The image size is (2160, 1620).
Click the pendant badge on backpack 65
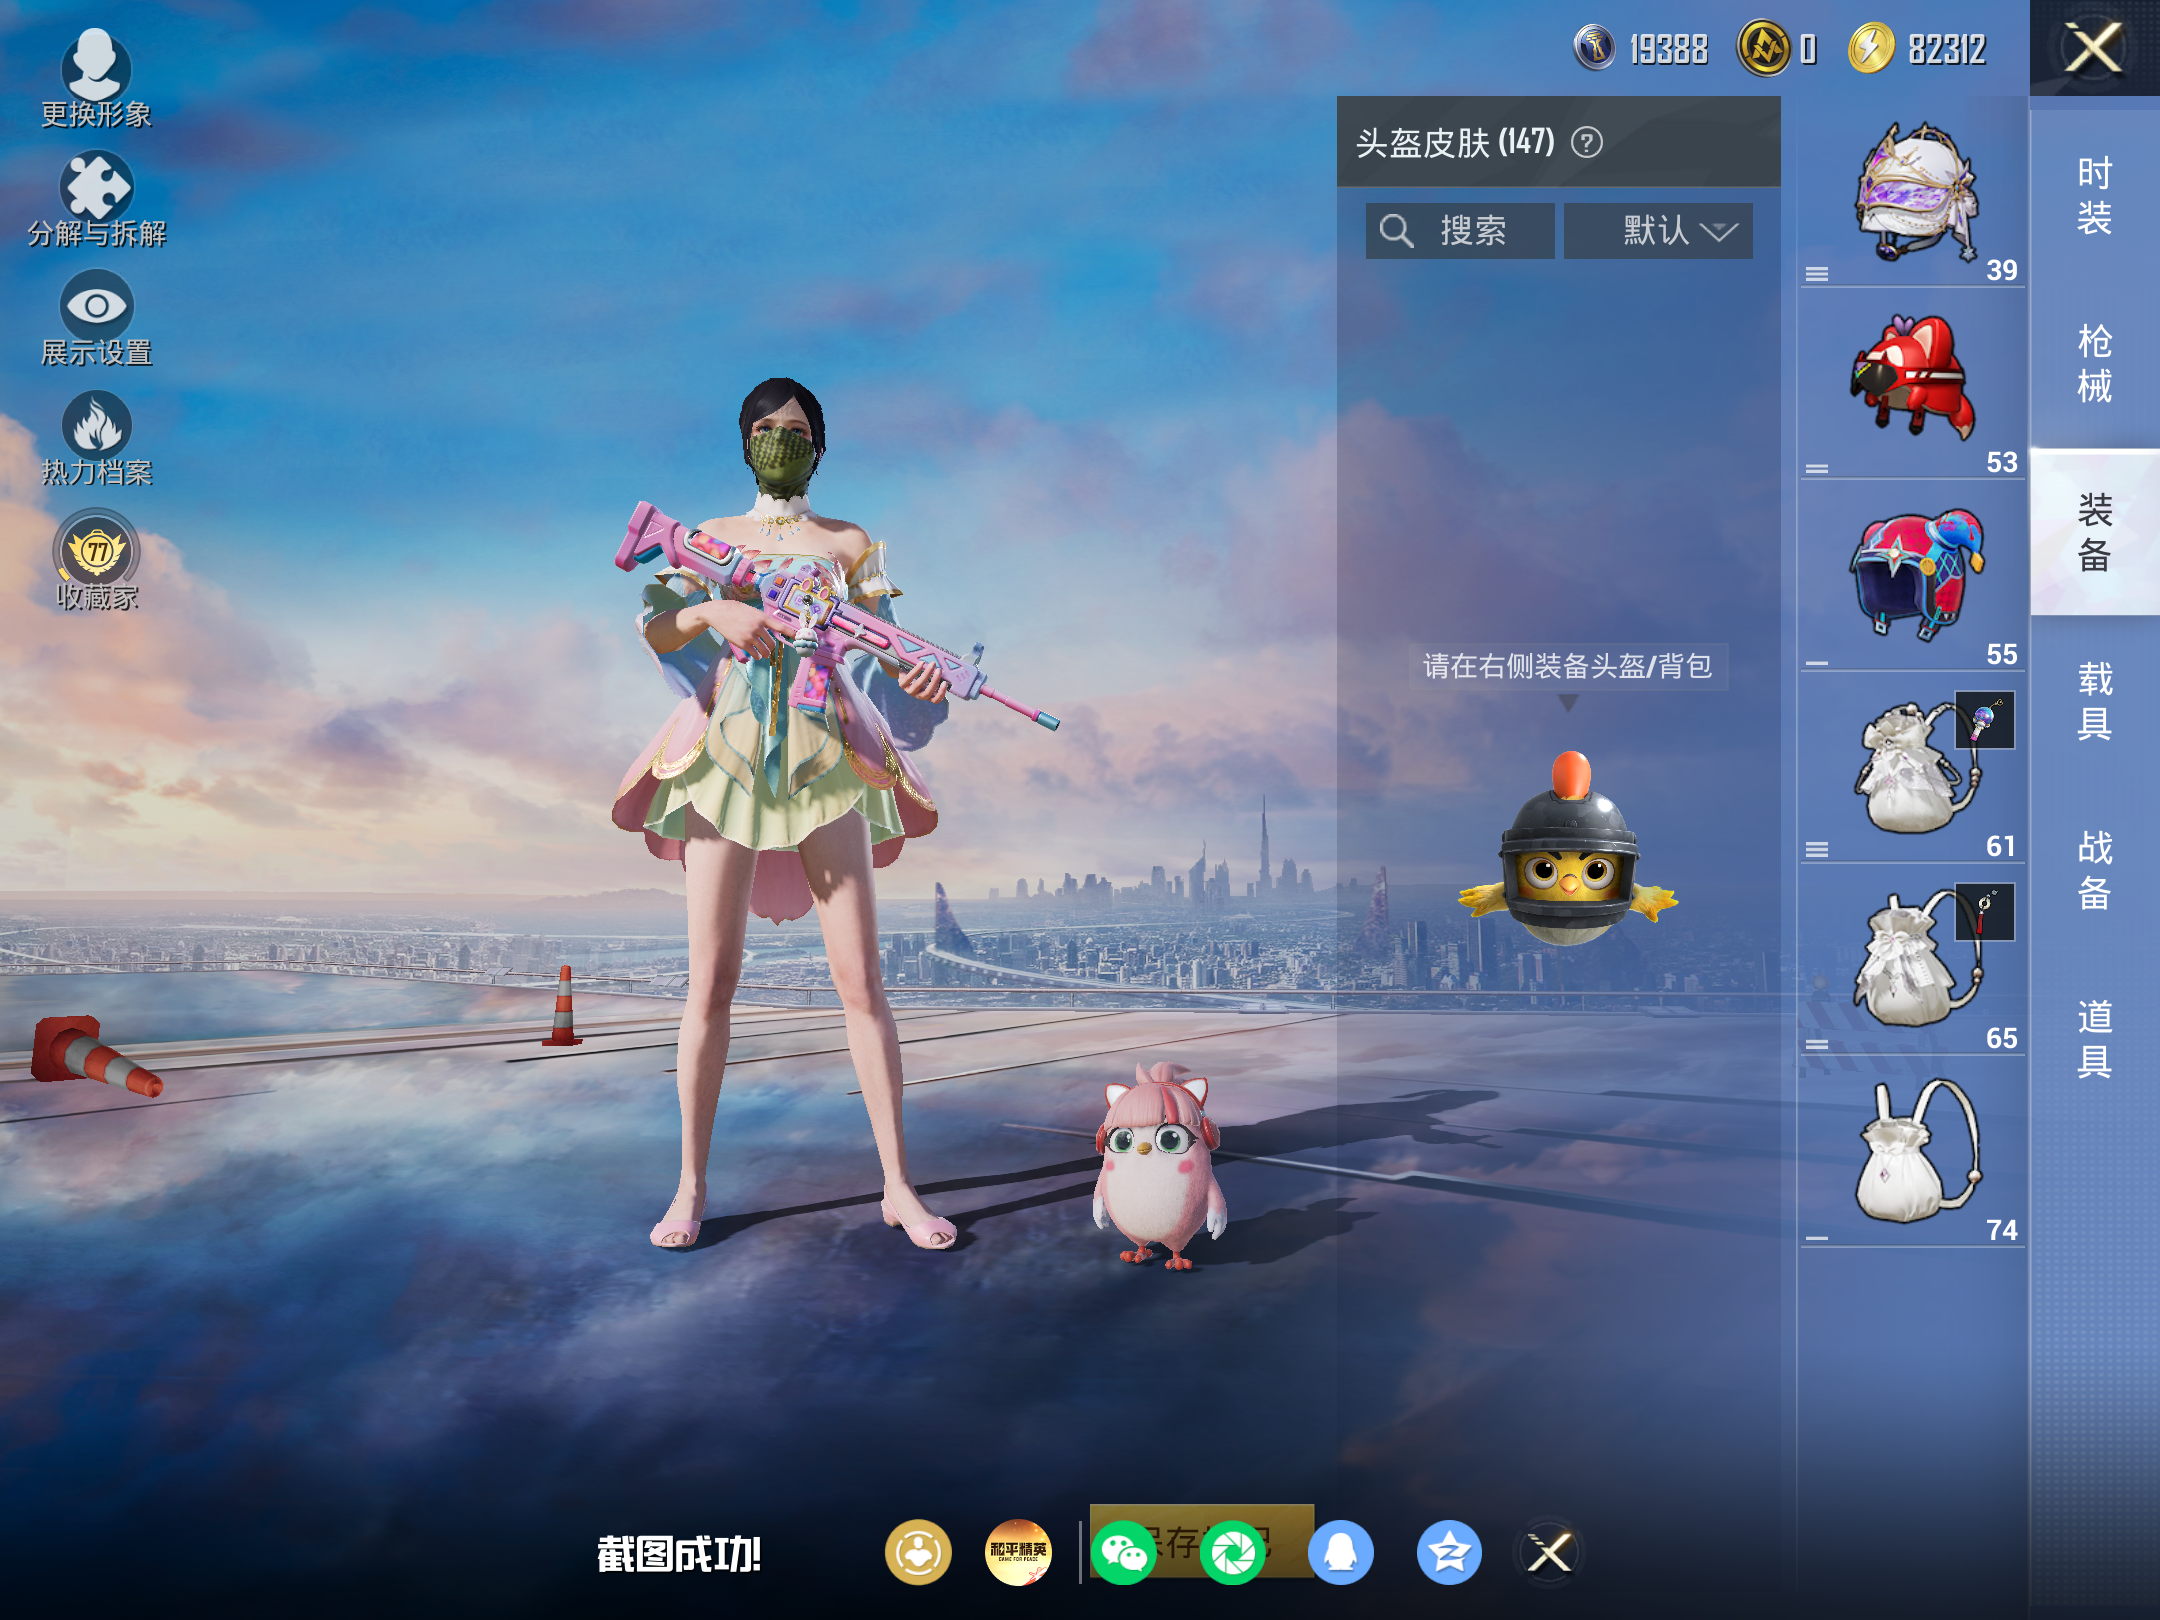tap(1984, 912)
